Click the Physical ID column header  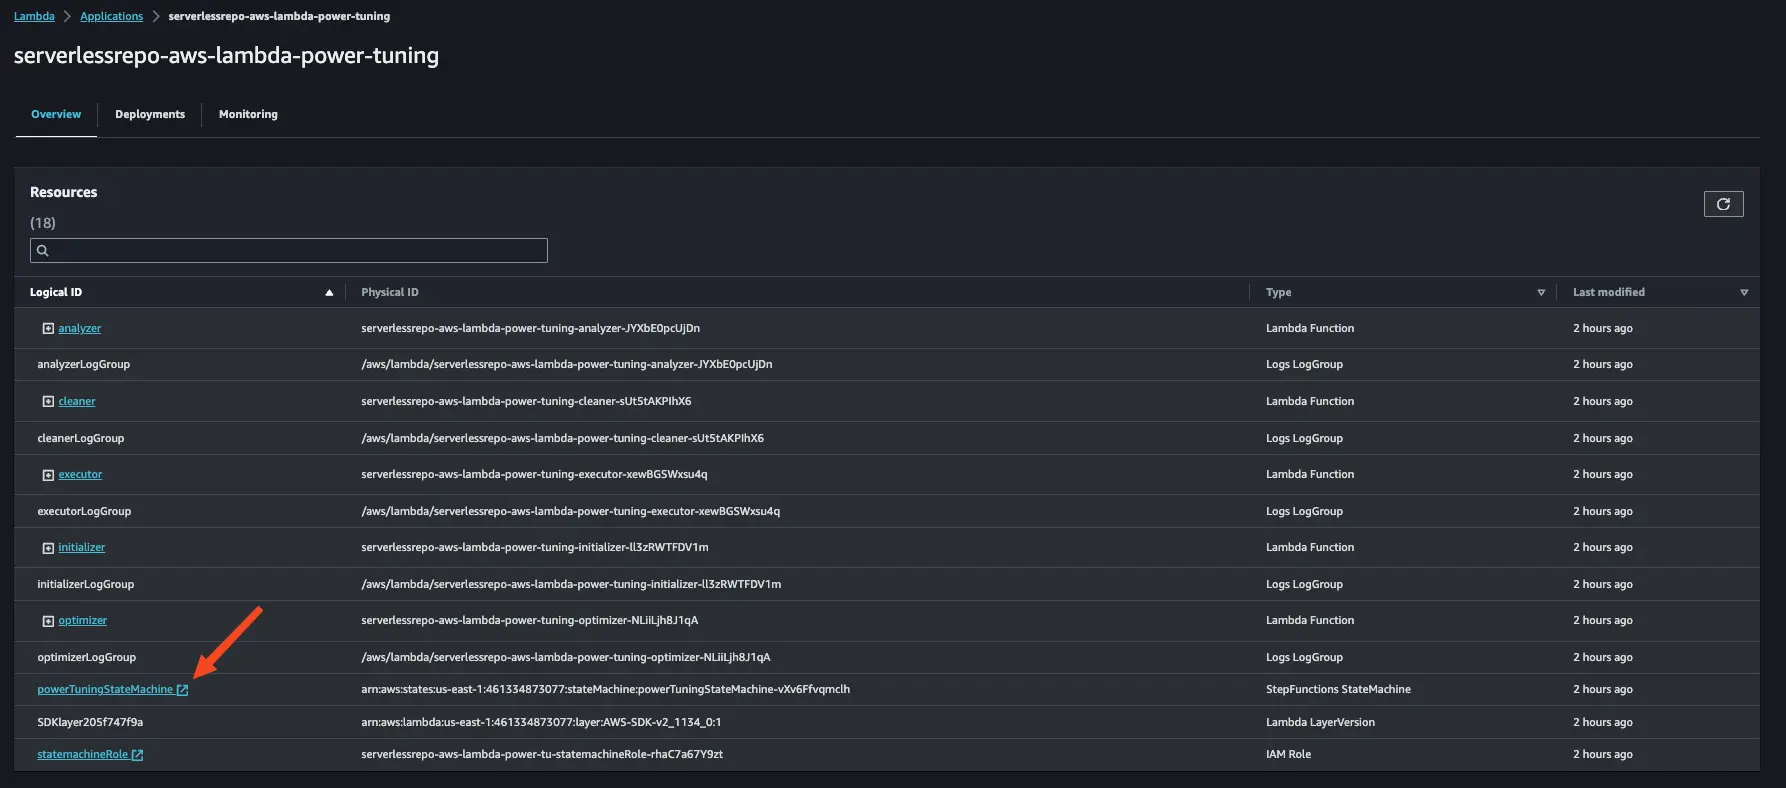[390, 292]
